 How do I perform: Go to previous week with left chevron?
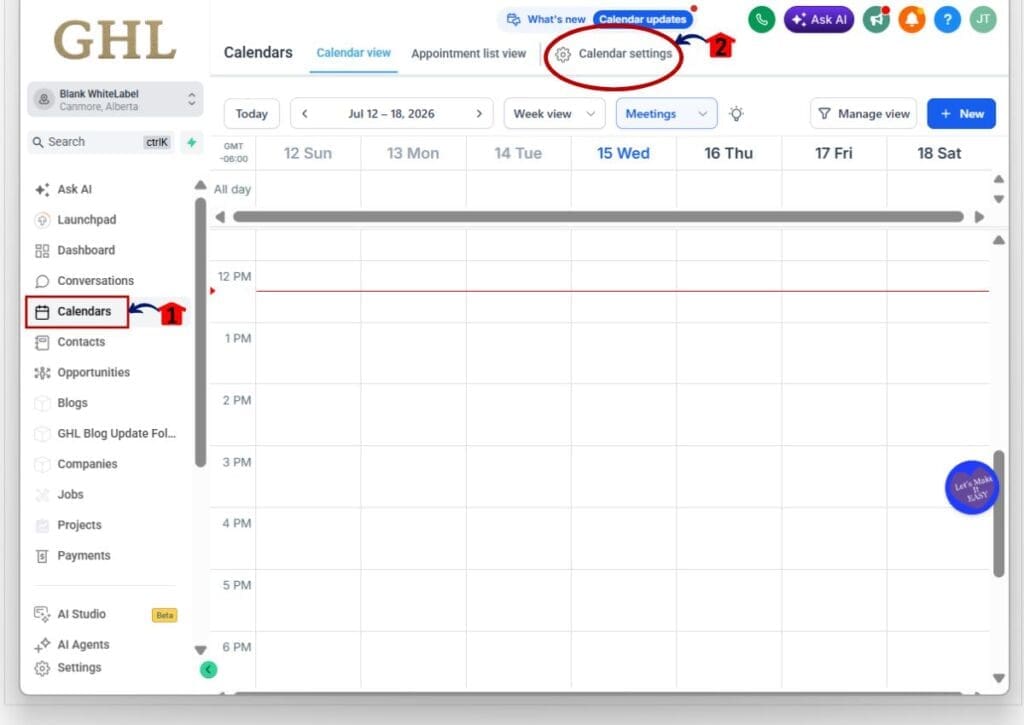(x=304, y=114)
